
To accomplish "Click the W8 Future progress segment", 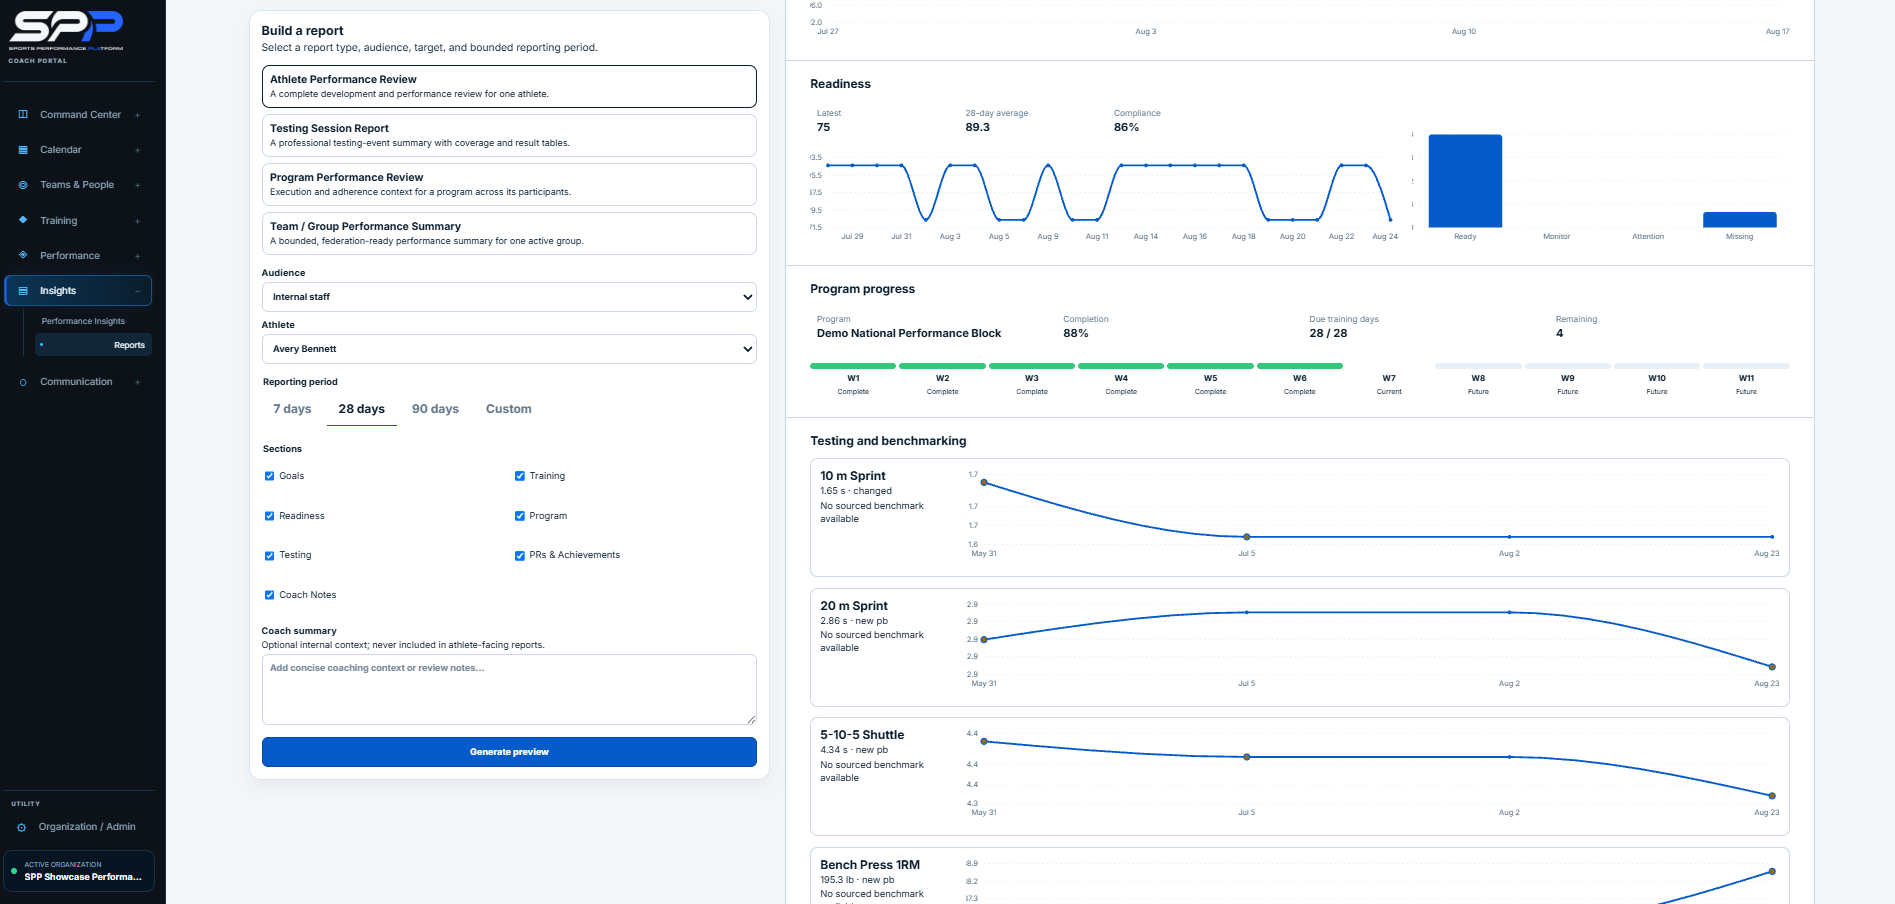I will pyautogui.click(x=1478, y=367).
